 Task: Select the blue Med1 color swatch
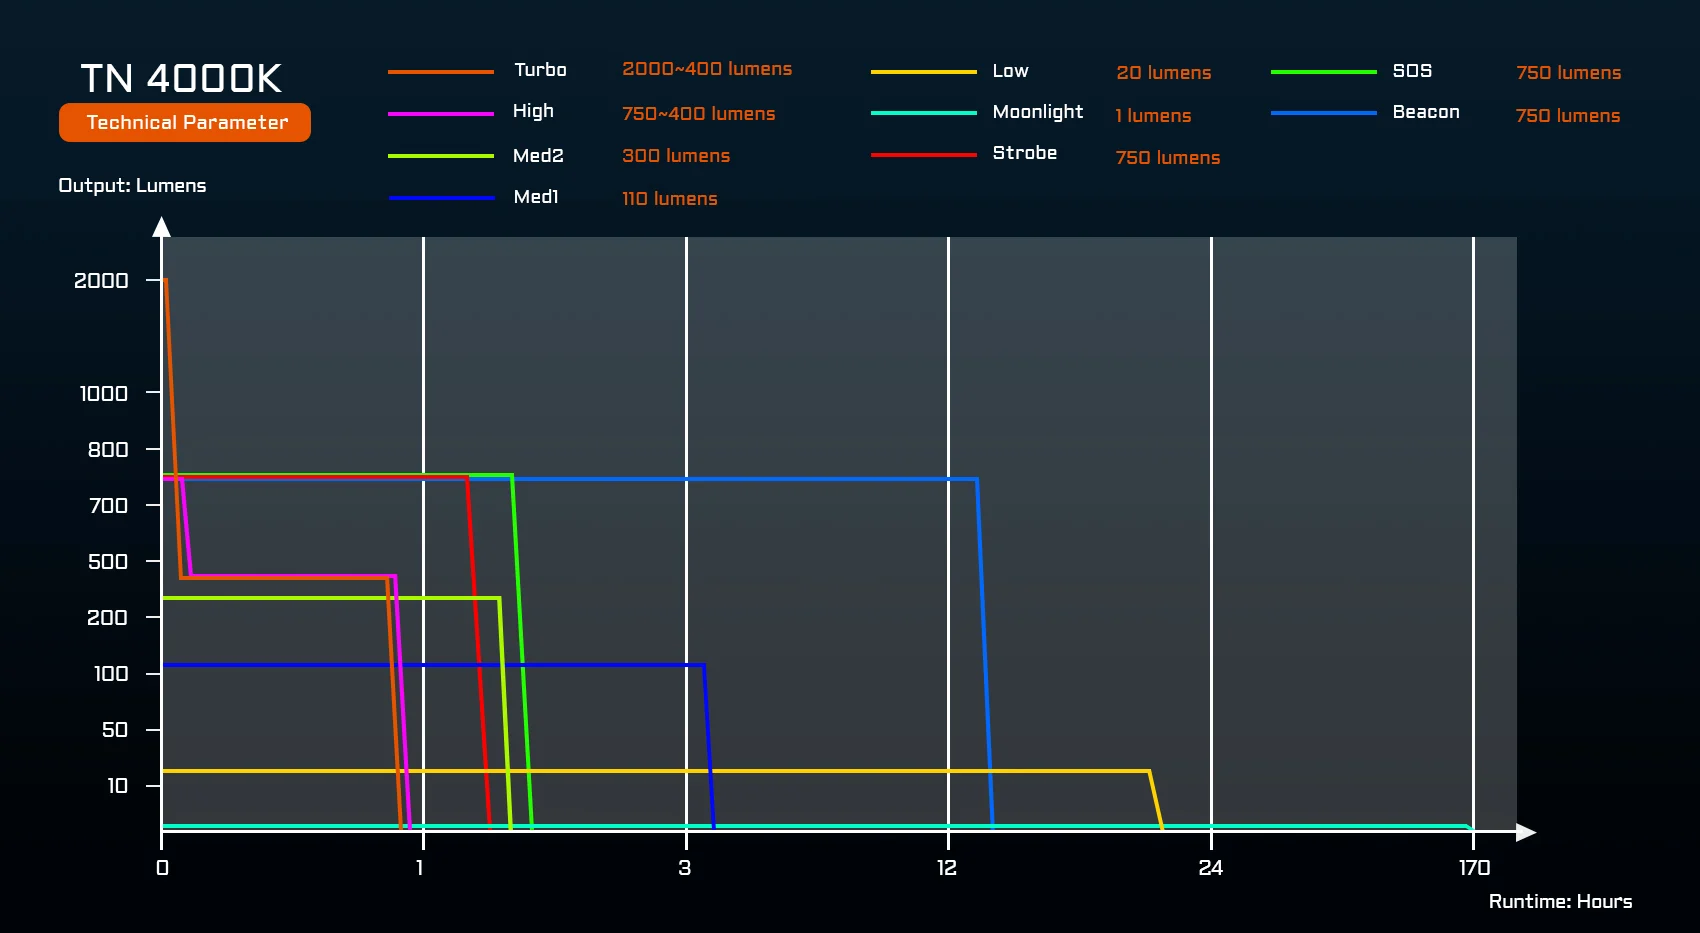tap(440, 197)
